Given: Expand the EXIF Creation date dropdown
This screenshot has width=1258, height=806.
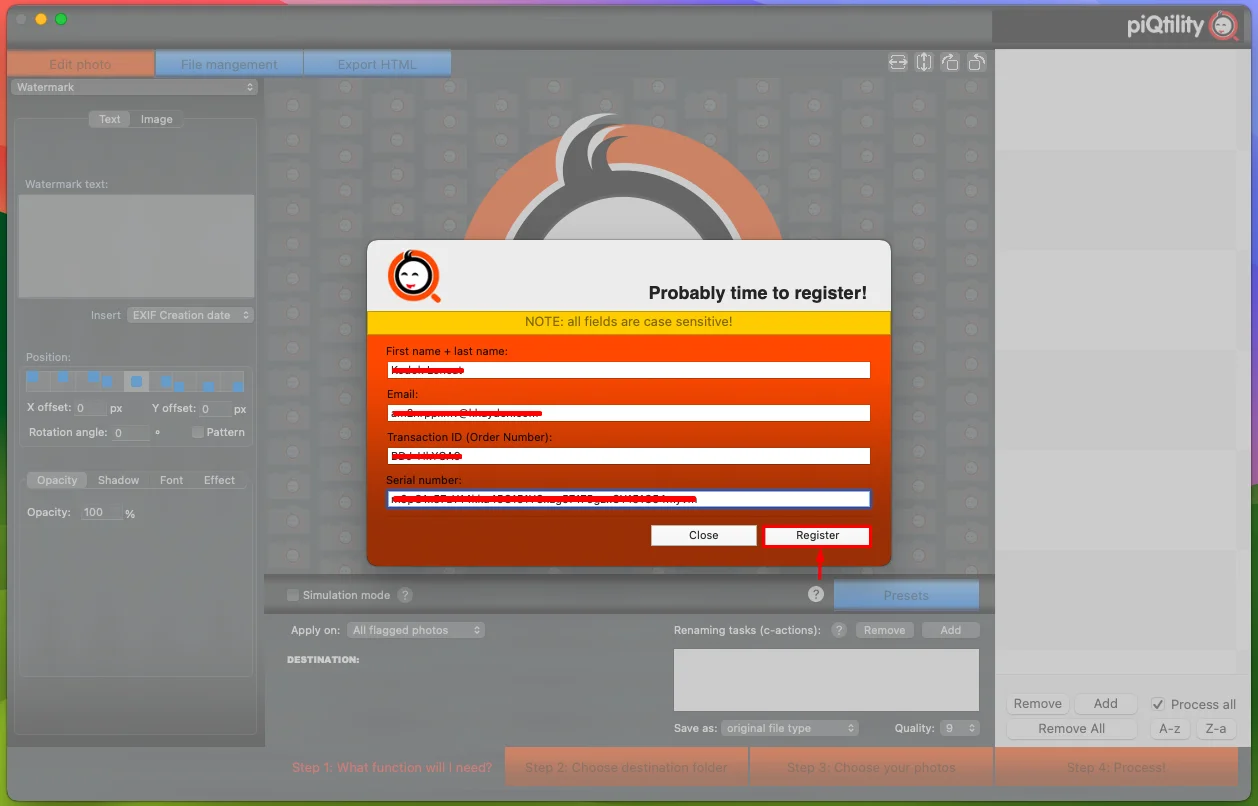Looking at the screenshot, I should (x=190, y=315).
